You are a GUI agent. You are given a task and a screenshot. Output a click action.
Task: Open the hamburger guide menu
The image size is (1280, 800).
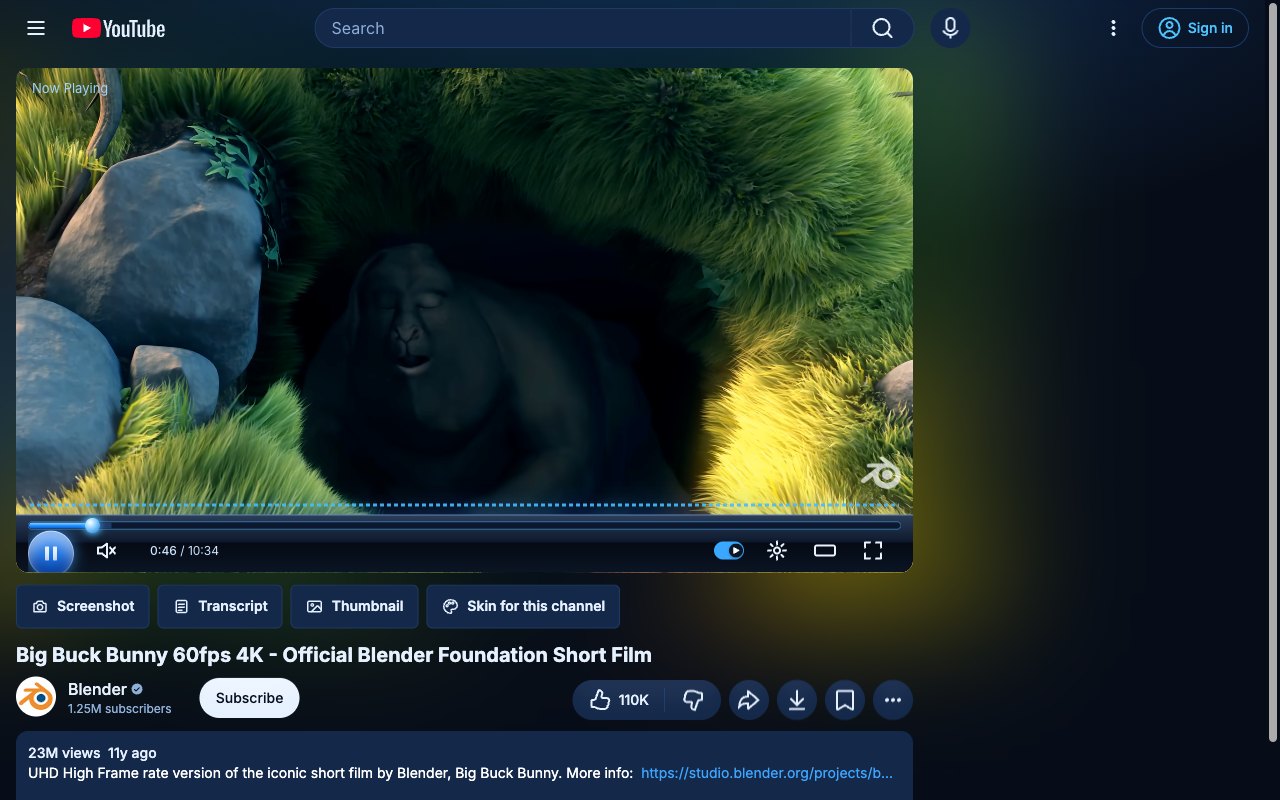(36, 28)
